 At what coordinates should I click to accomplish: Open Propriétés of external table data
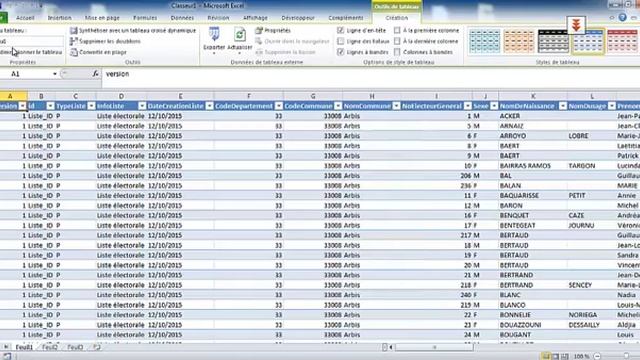click(273, 31)
